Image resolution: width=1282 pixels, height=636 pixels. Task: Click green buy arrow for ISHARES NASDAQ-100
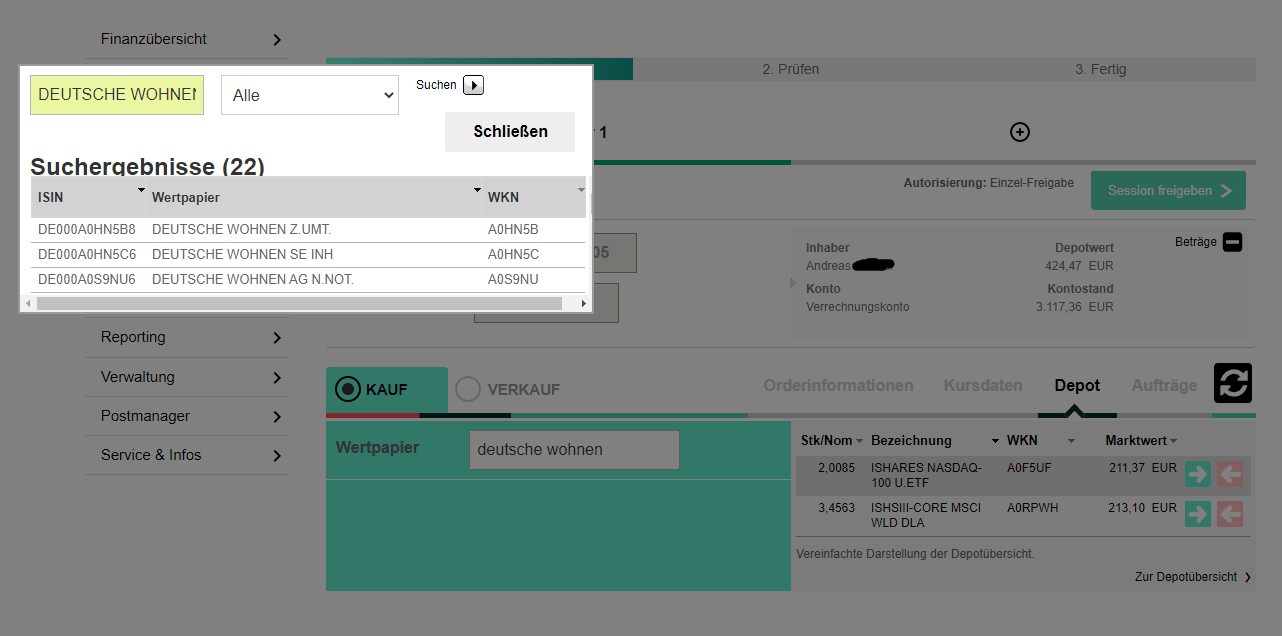[x=1197, y=474]
